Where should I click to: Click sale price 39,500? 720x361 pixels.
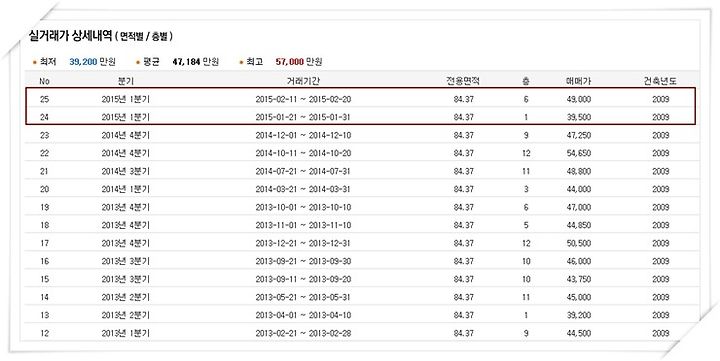point(579,117)
